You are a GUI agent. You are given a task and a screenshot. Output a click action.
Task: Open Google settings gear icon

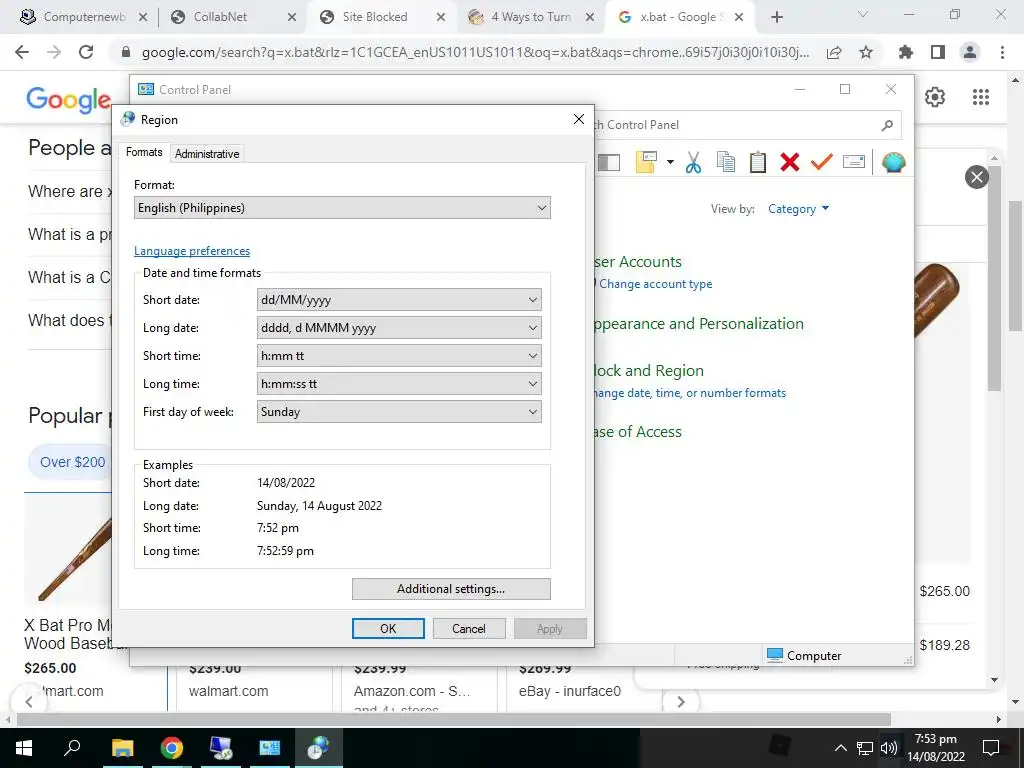935,97
